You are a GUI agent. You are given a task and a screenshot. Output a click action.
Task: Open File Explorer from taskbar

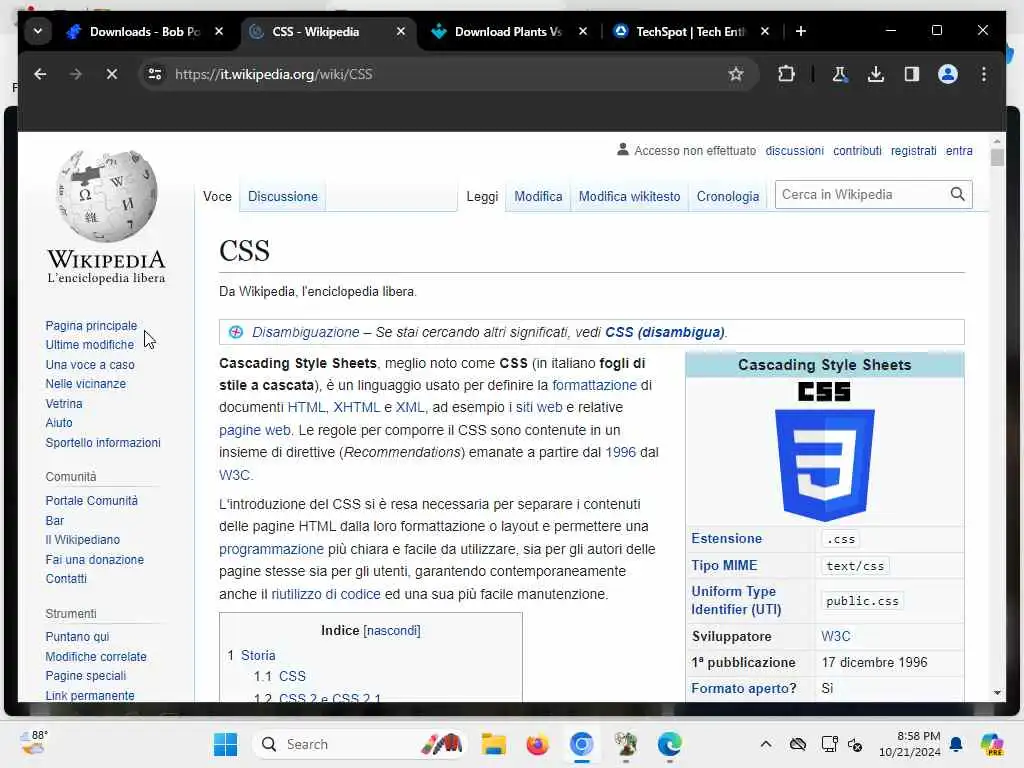click(x=494, y=744)
